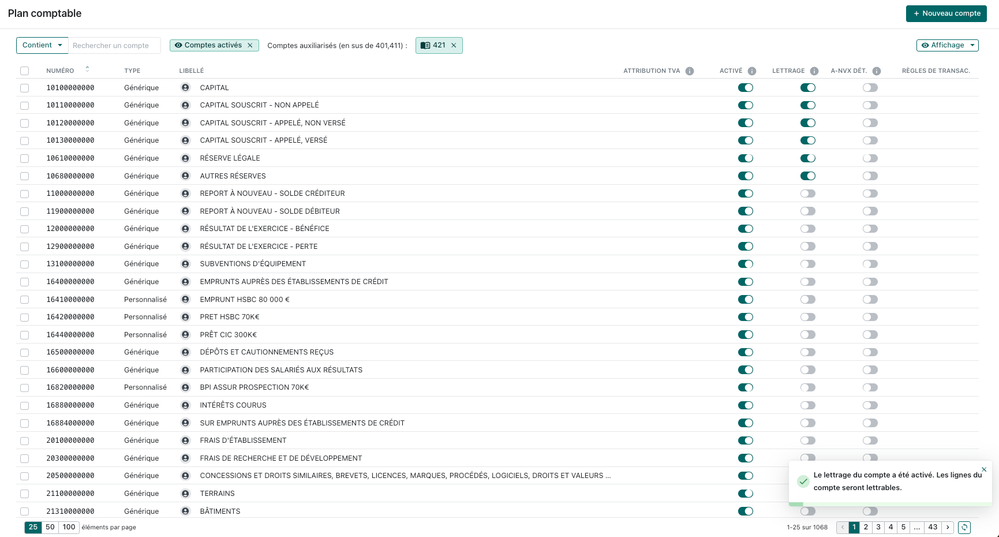The image size is (999, 537).
Task: Expand the Affichage dropdown
Action: point(946,45)
